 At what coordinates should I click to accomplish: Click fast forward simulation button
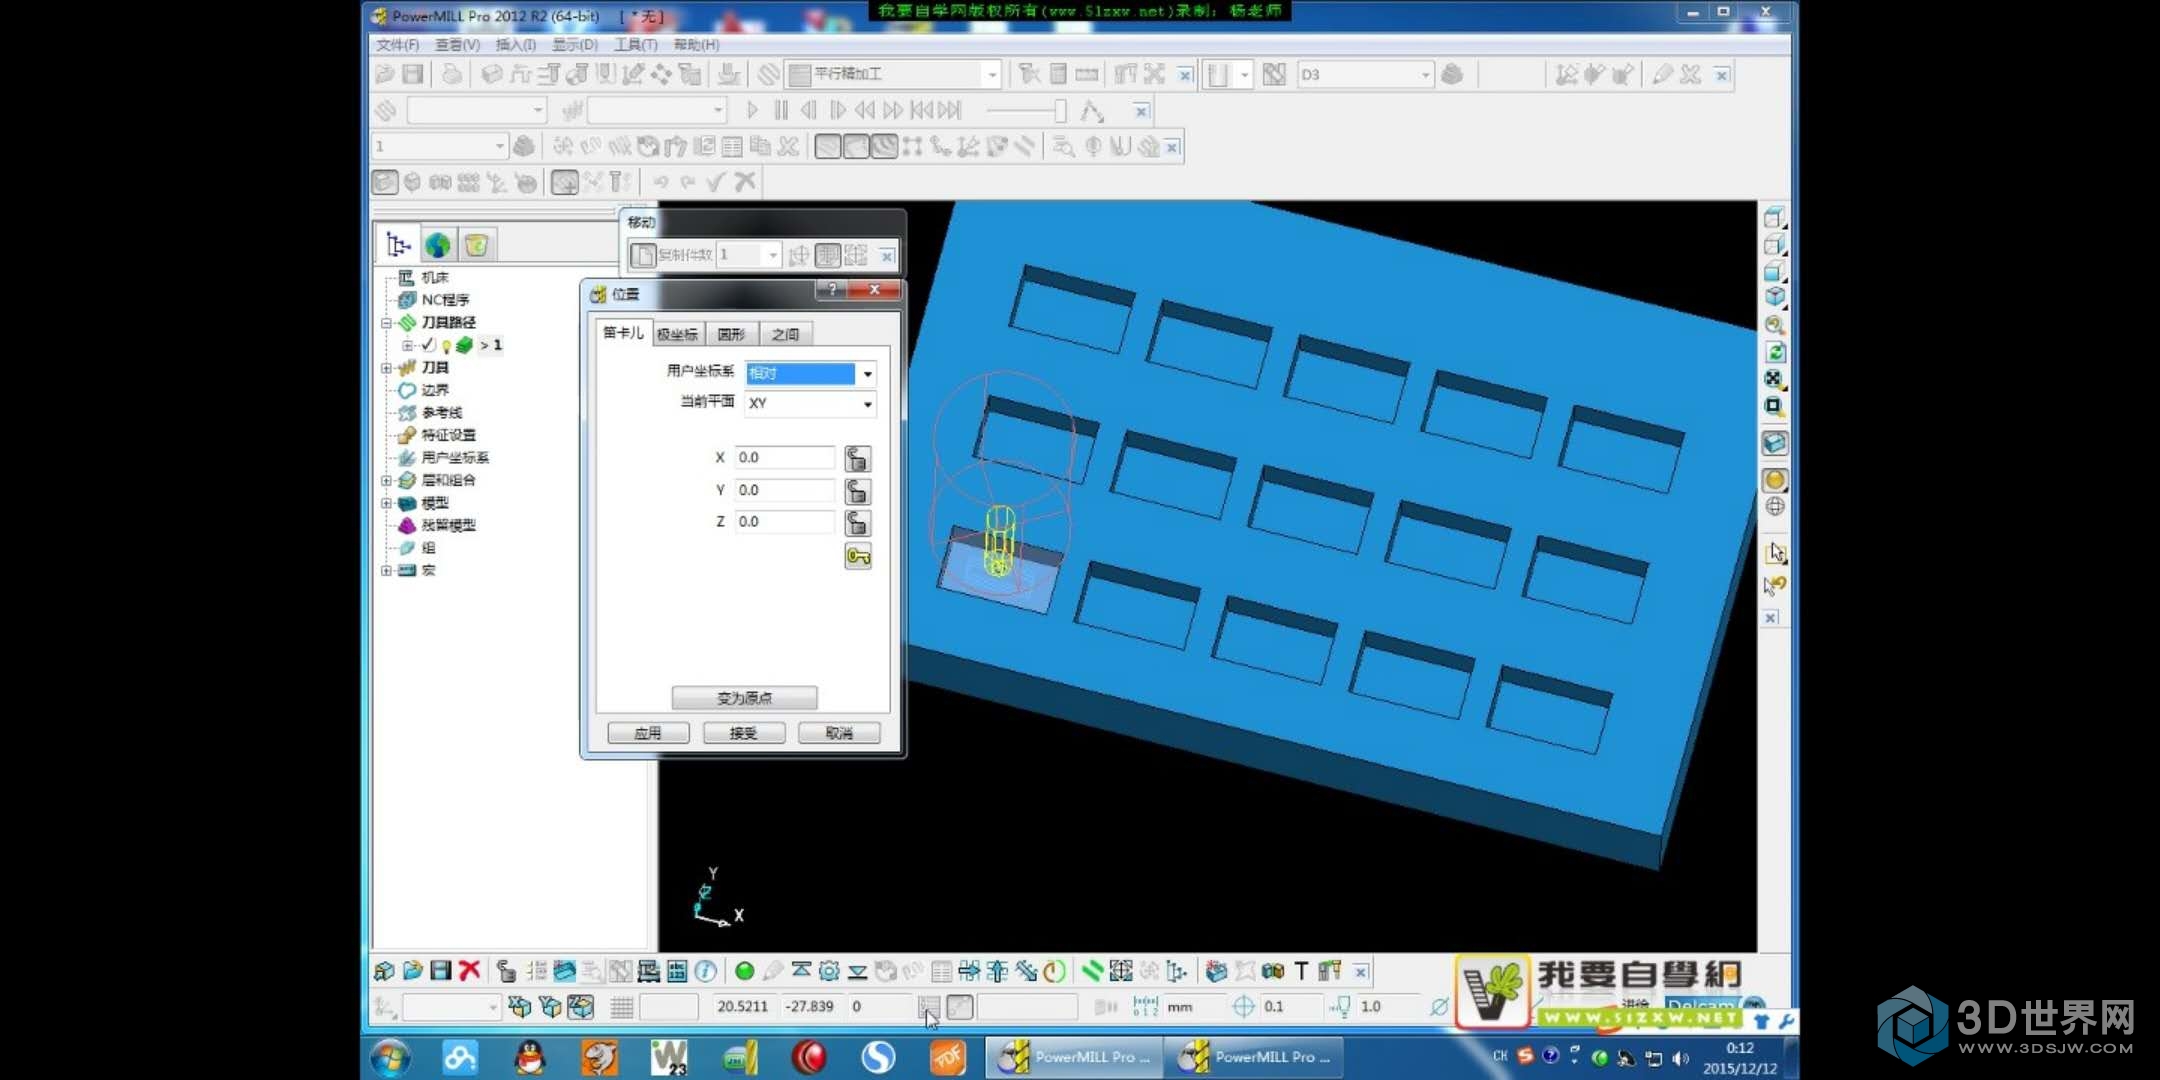tap(893, 110)
